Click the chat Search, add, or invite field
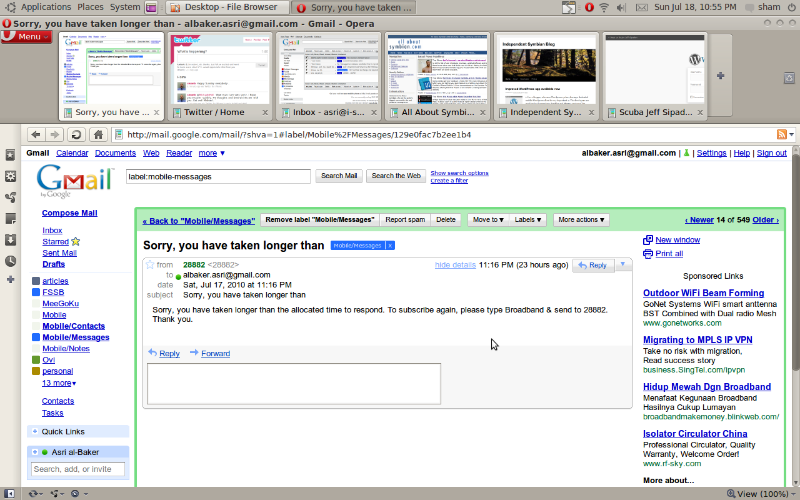Screen dimensions: 800x500 (x=78, y=469)
